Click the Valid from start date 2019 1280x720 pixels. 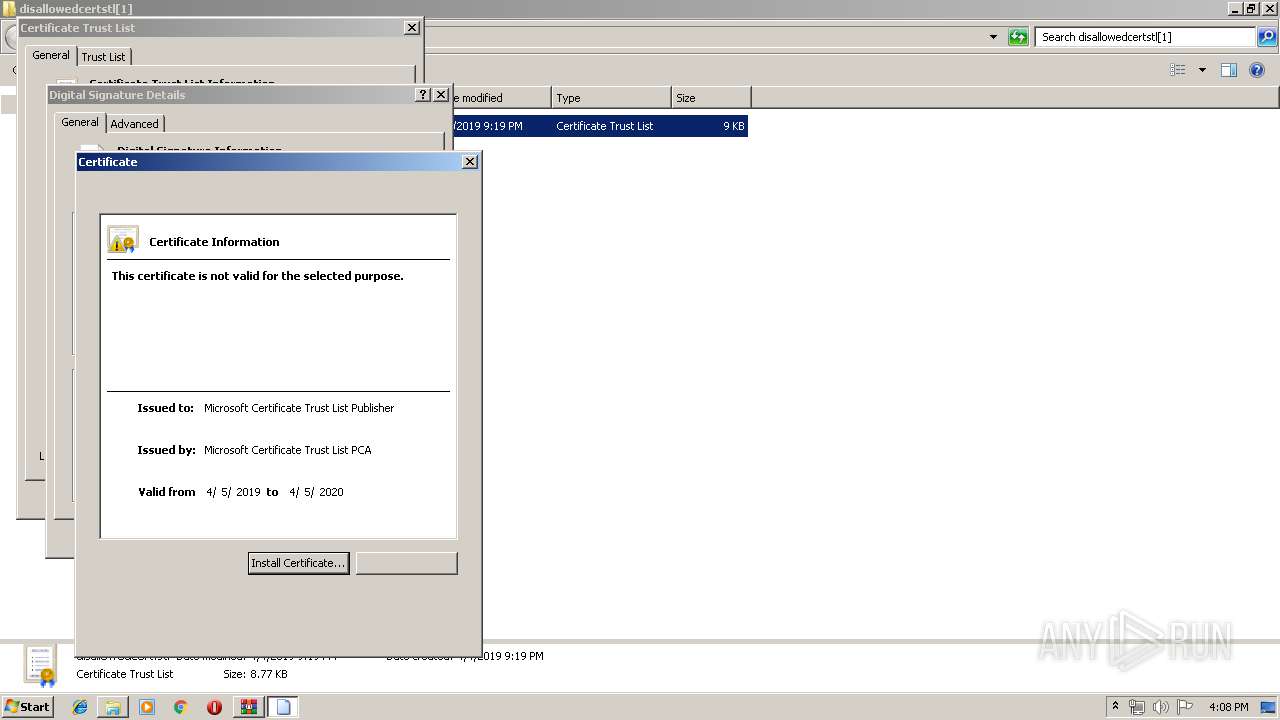coord(233,492)
